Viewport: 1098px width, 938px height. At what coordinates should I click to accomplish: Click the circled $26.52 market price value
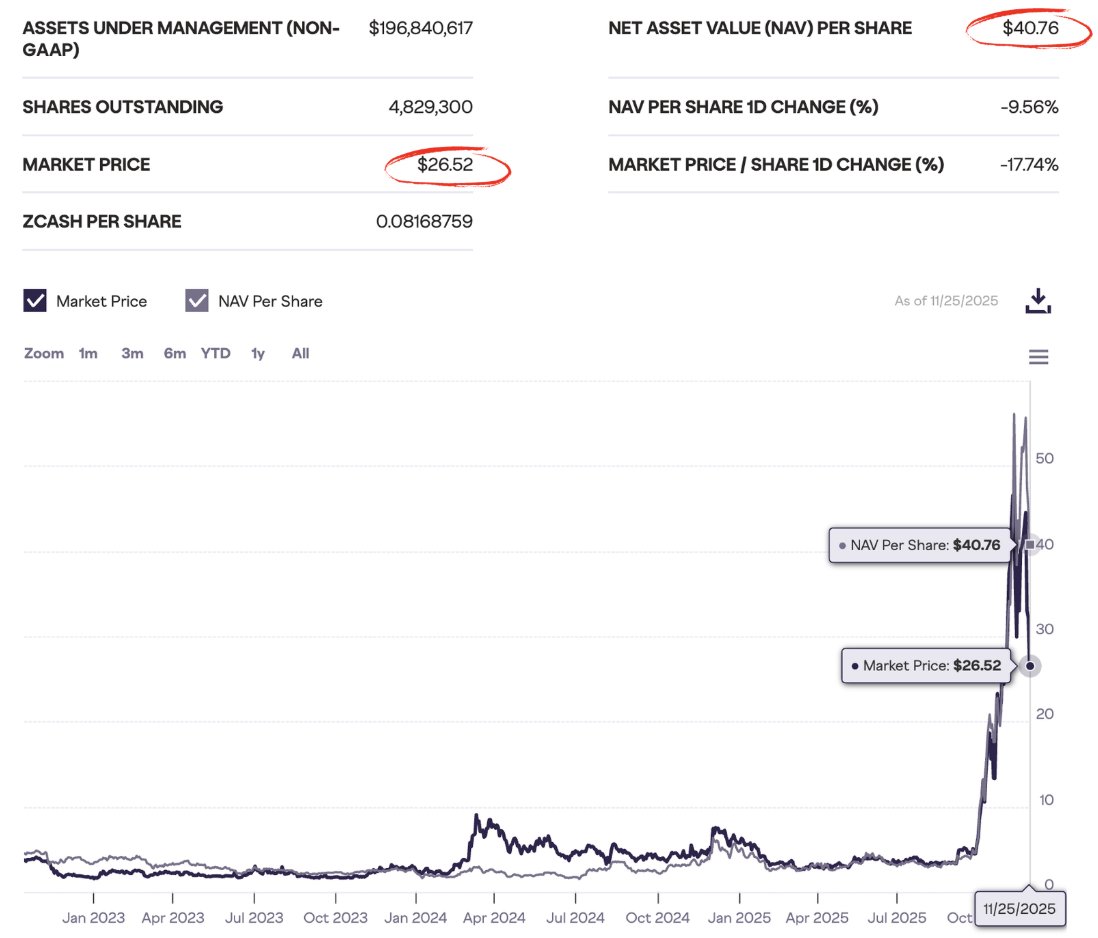point(446,165)
